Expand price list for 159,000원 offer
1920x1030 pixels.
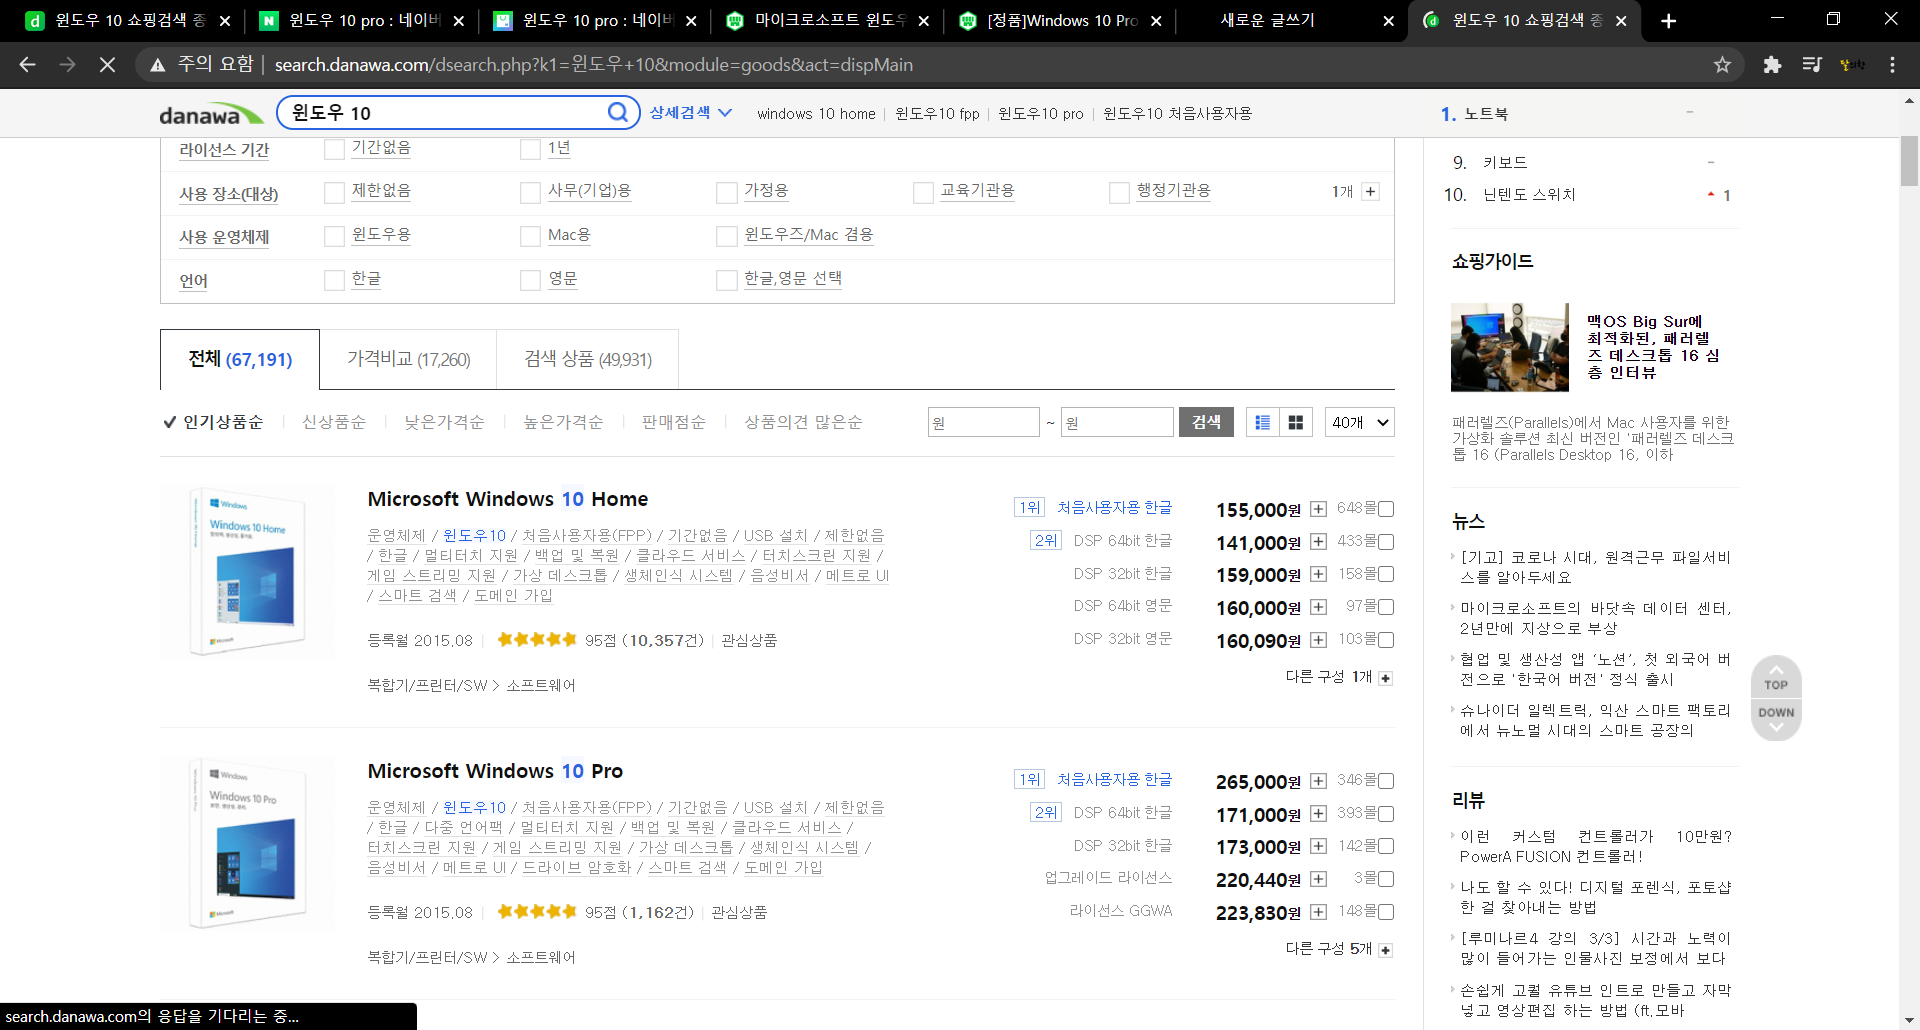tap(1318, 574)
